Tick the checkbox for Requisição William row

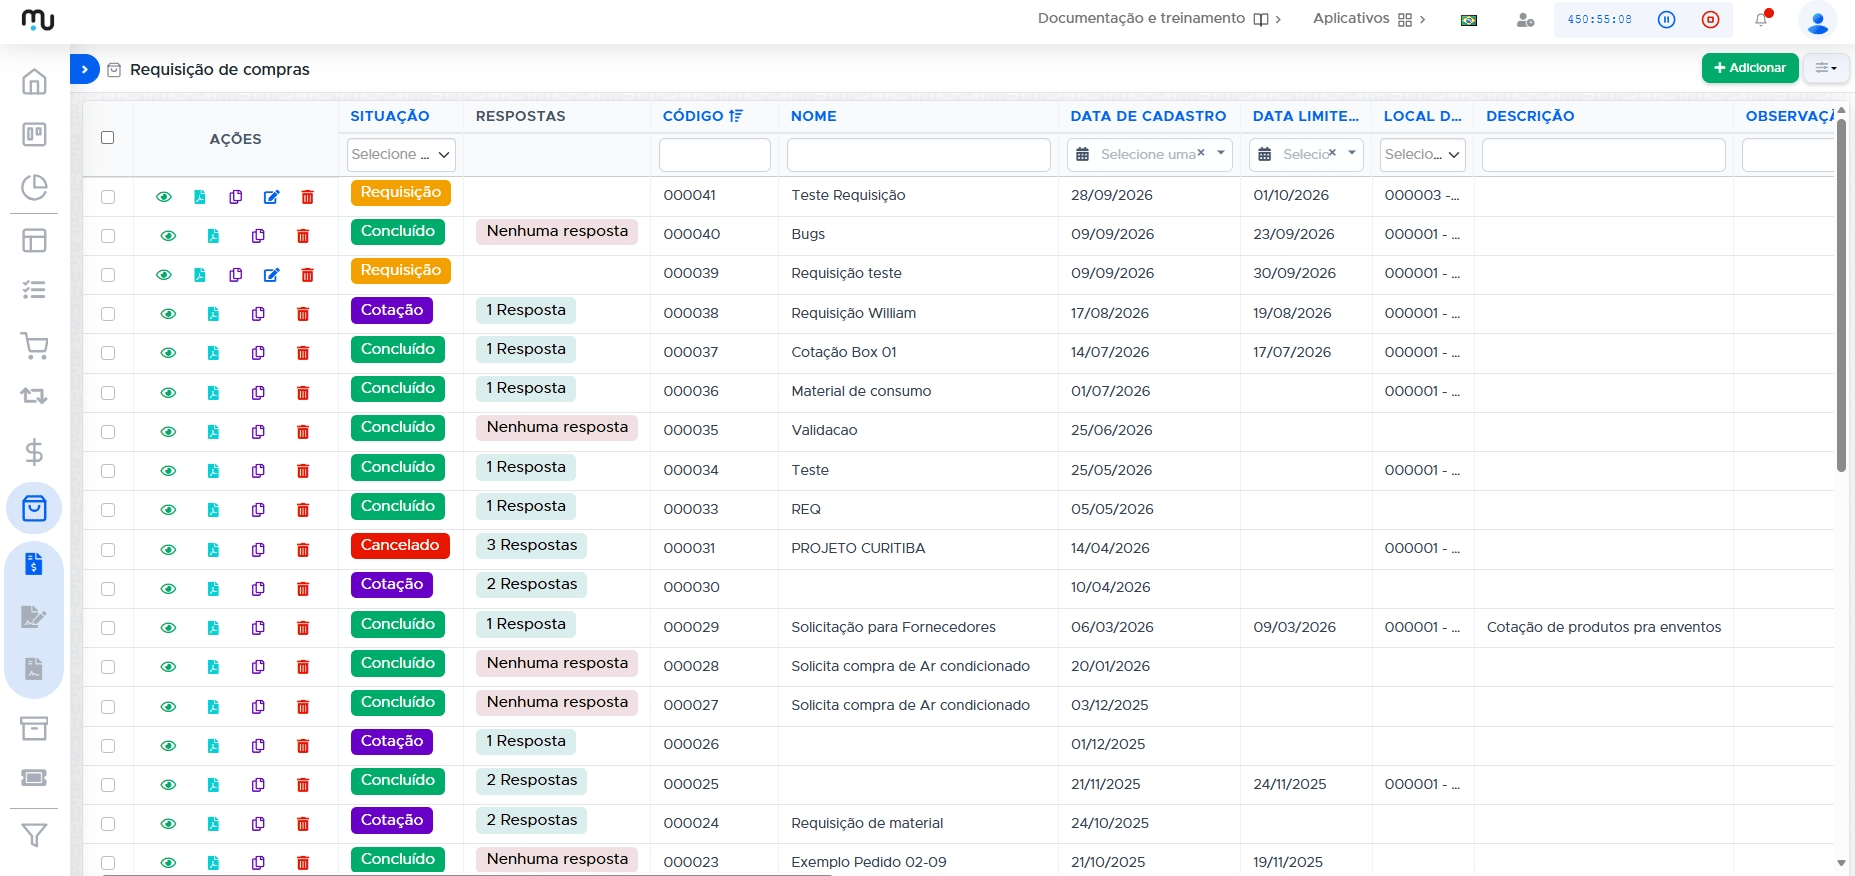108,314
